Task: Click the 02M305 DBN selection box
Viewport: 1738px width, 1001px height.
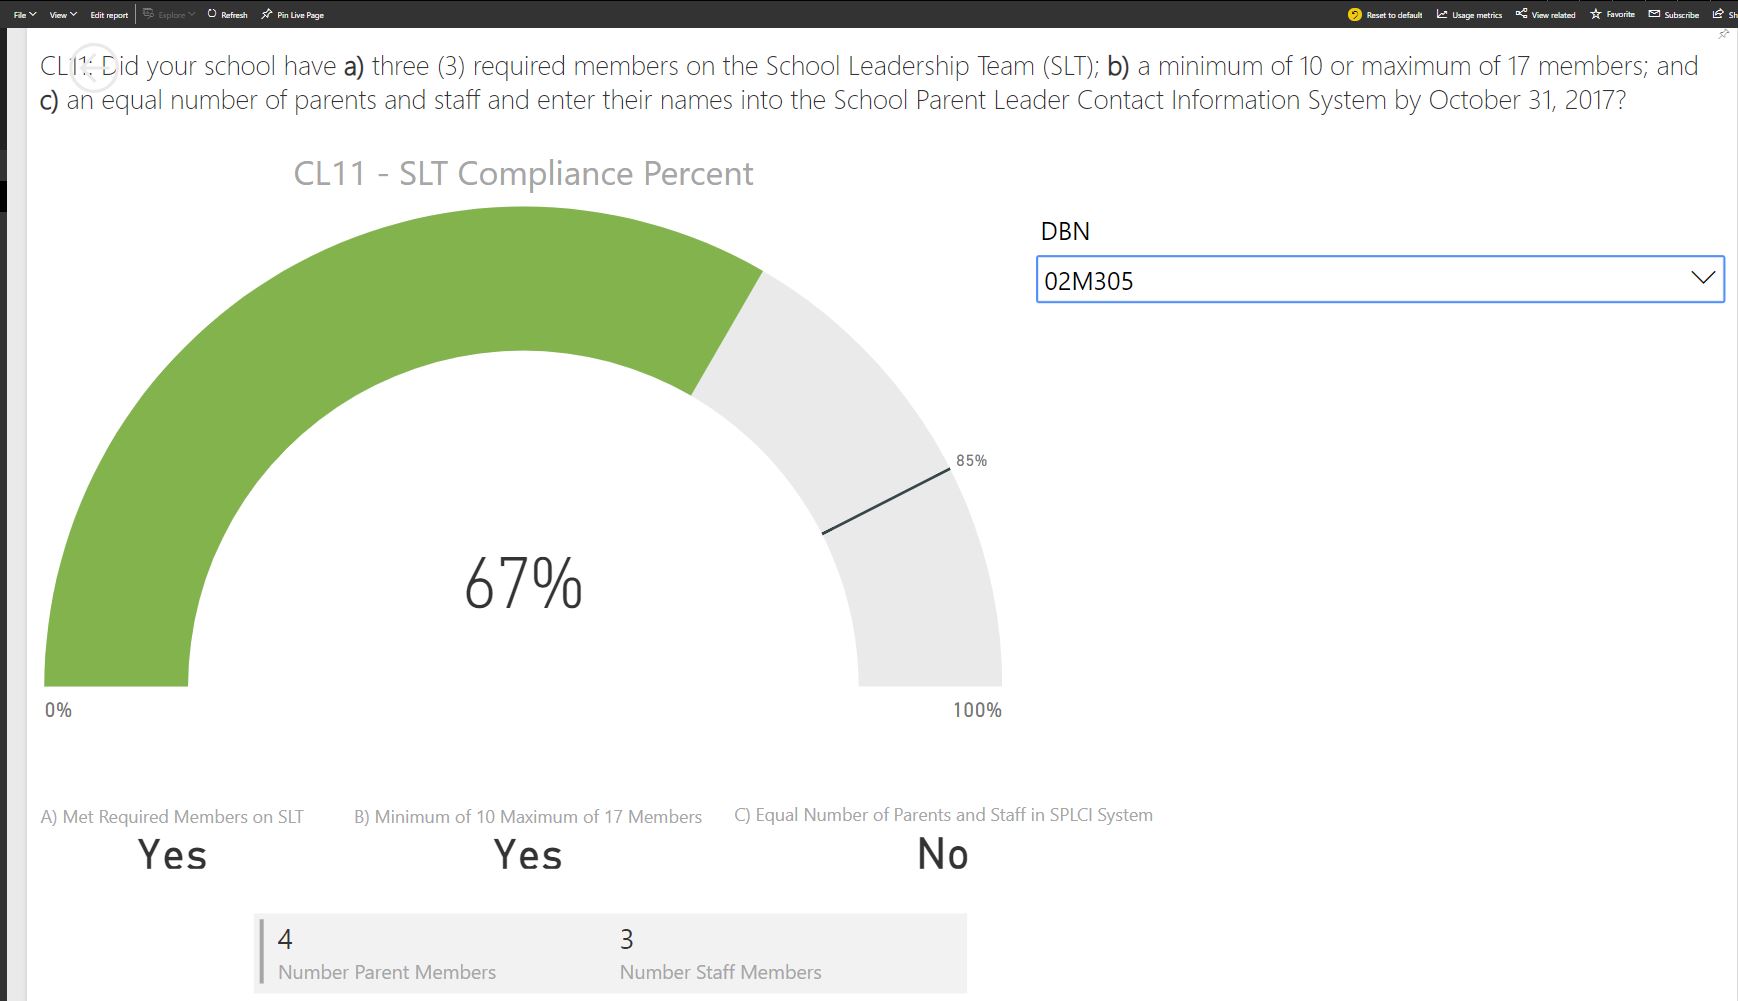Action: (1380, 279)
